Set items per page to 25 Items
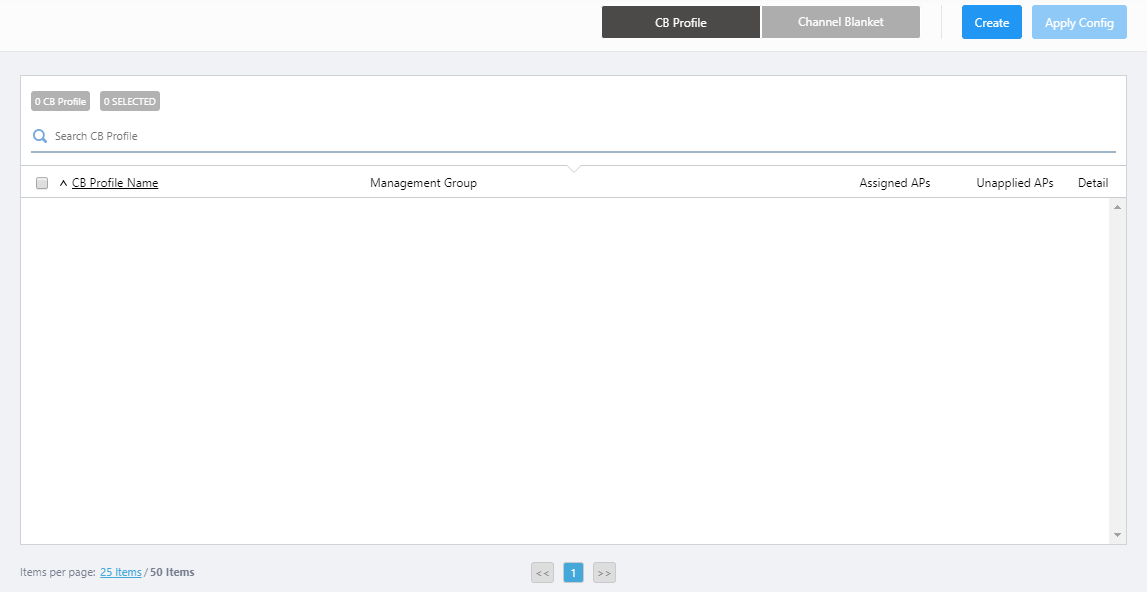Screen dimensions: 1147x592 point(120,572)
